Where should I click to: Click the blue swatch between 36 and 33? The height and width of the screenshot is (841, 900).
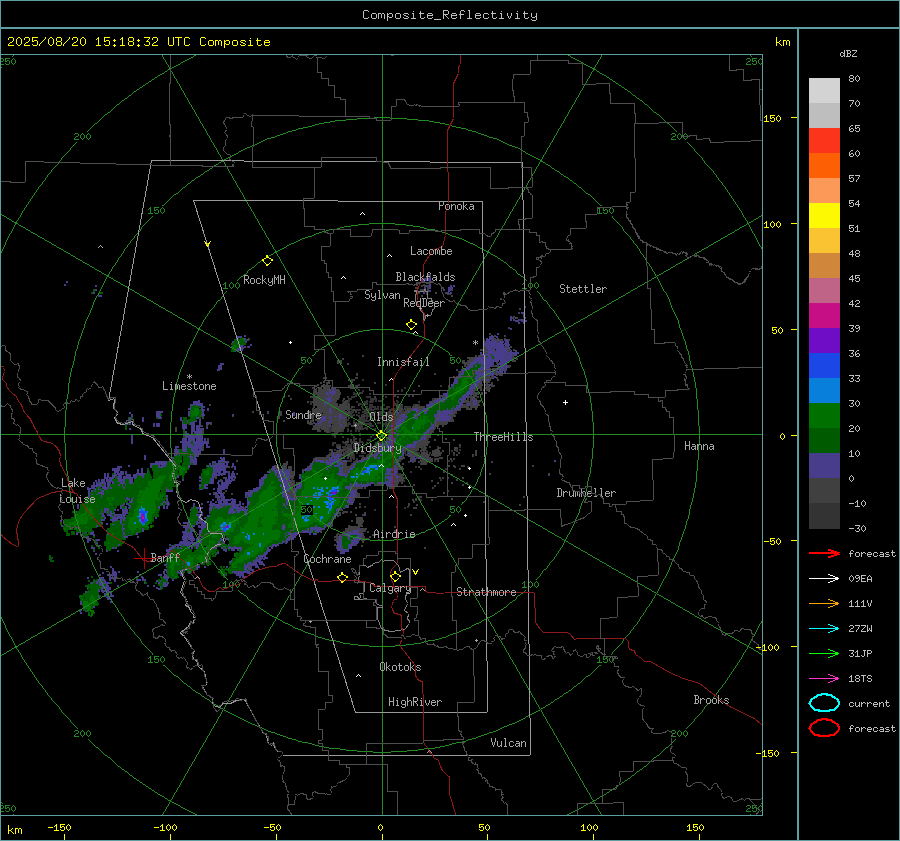click(824, 366)
